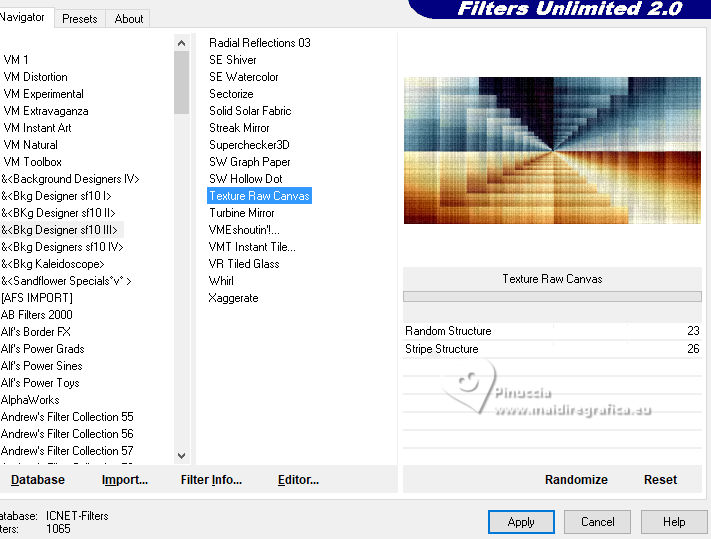Select VM 1 category
Image resolution: width=711 pixels, height=539 pixels.
point(16,60)
